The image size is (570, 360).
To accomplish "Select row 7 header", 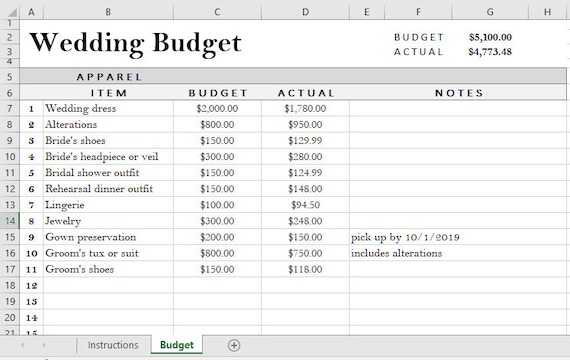I will 10,108.
